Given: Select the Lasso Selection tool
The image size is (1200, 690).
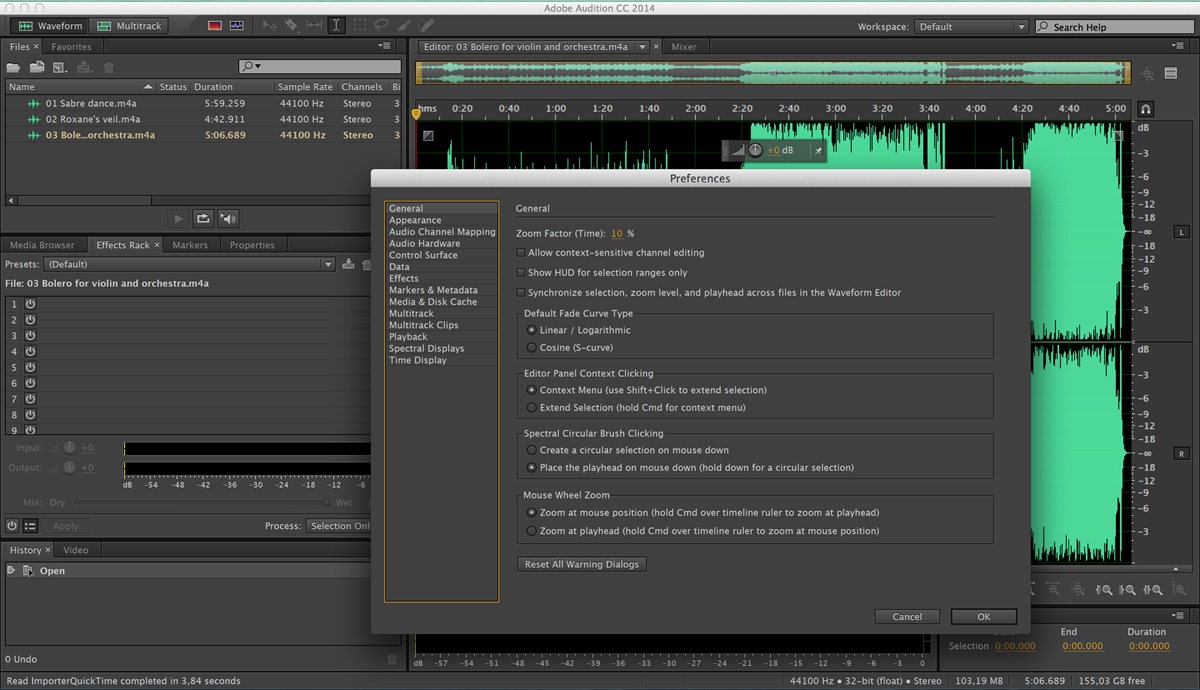Looking at the screenshot, I should pos(381,26).
